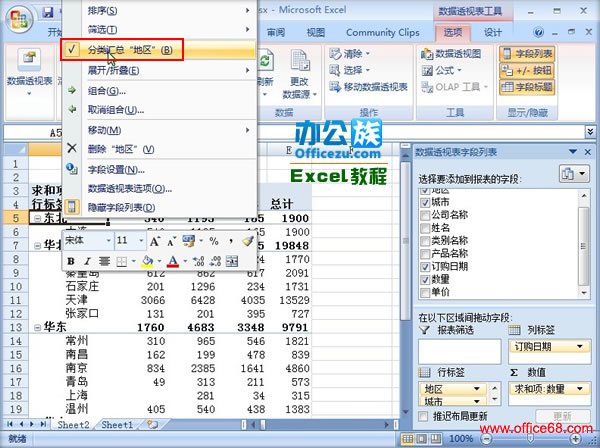Grow font size in mini toolbar
Screen dimensions: 600x448
pyautogui.click(x=155, y=241)
